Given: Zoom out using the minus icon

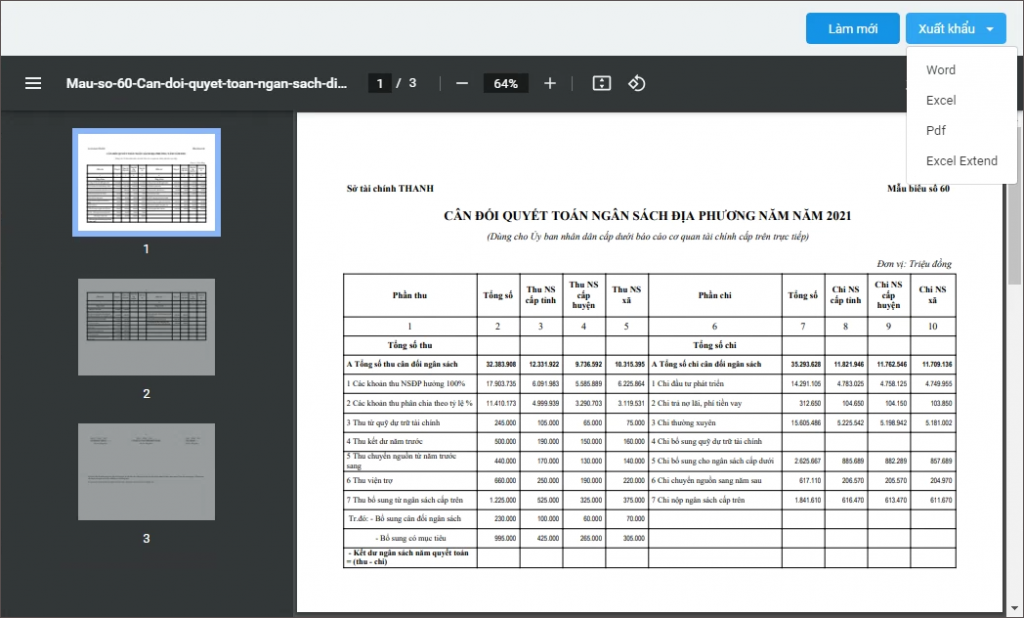Looking at the screenshot, I should [x=462, y=83].
